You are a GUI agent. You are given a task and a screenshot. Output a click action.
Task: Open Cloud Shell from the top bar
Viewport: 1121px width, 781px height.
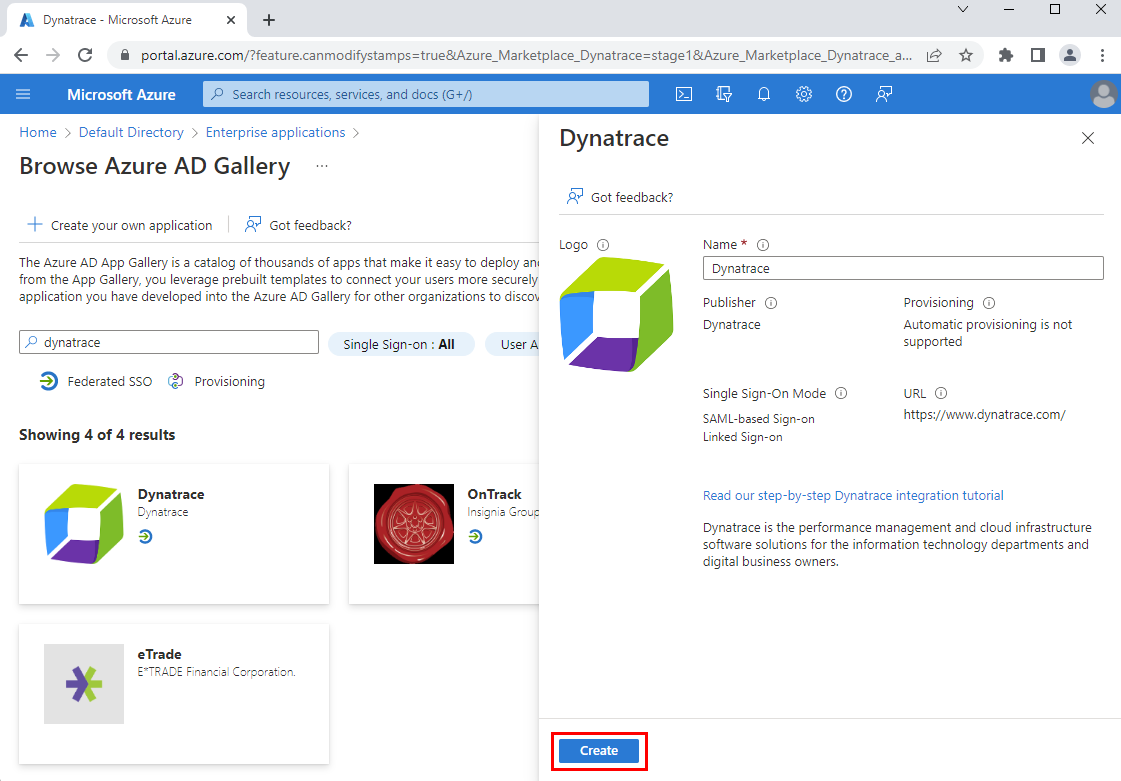[684, 94]
